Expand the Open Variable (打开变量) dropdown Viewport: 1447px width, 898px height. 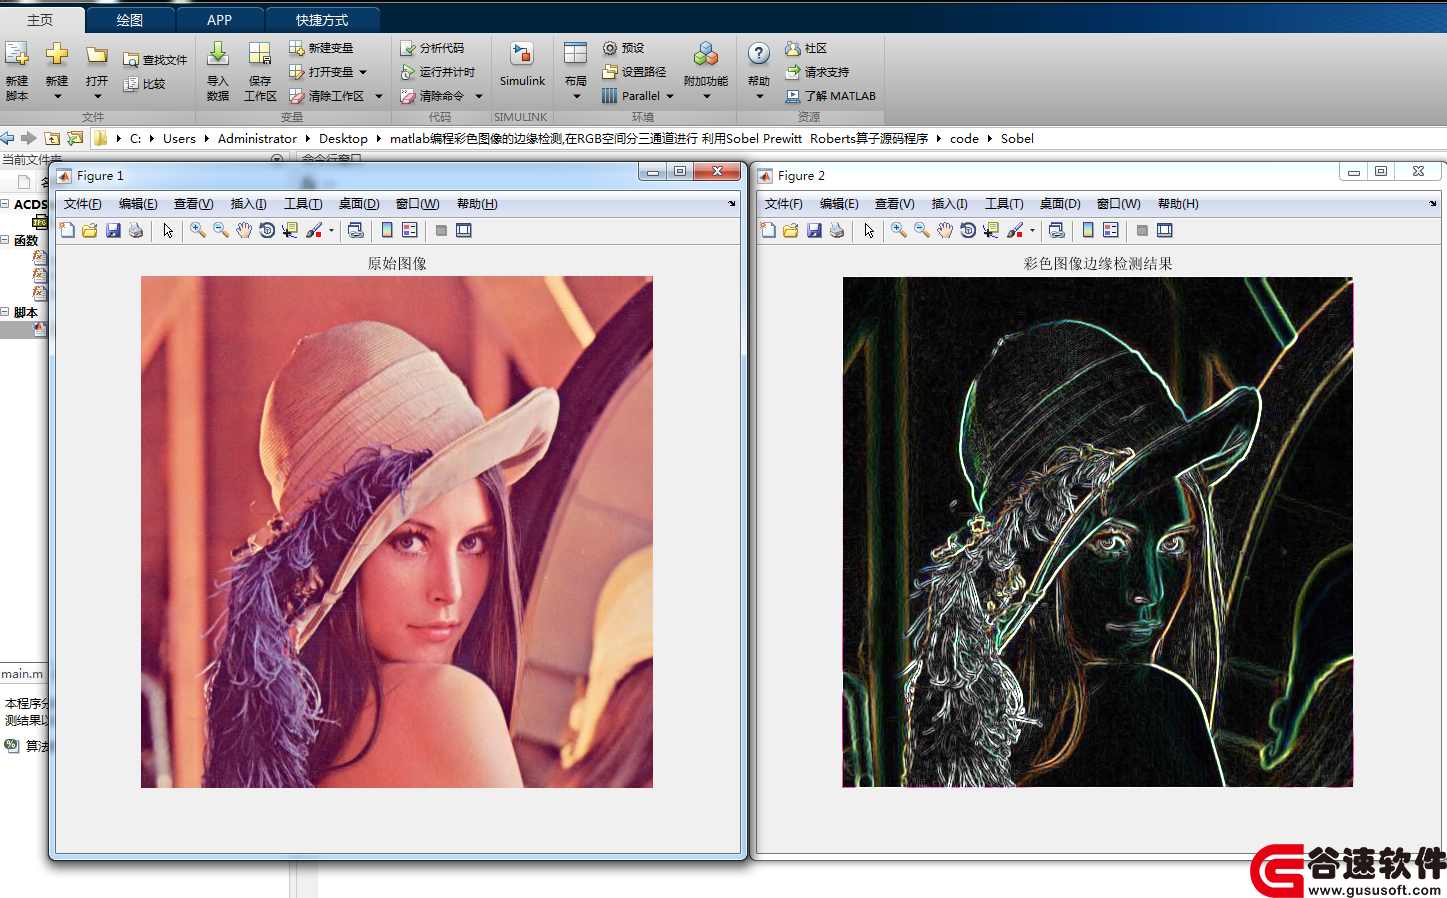tap(363, 72)
